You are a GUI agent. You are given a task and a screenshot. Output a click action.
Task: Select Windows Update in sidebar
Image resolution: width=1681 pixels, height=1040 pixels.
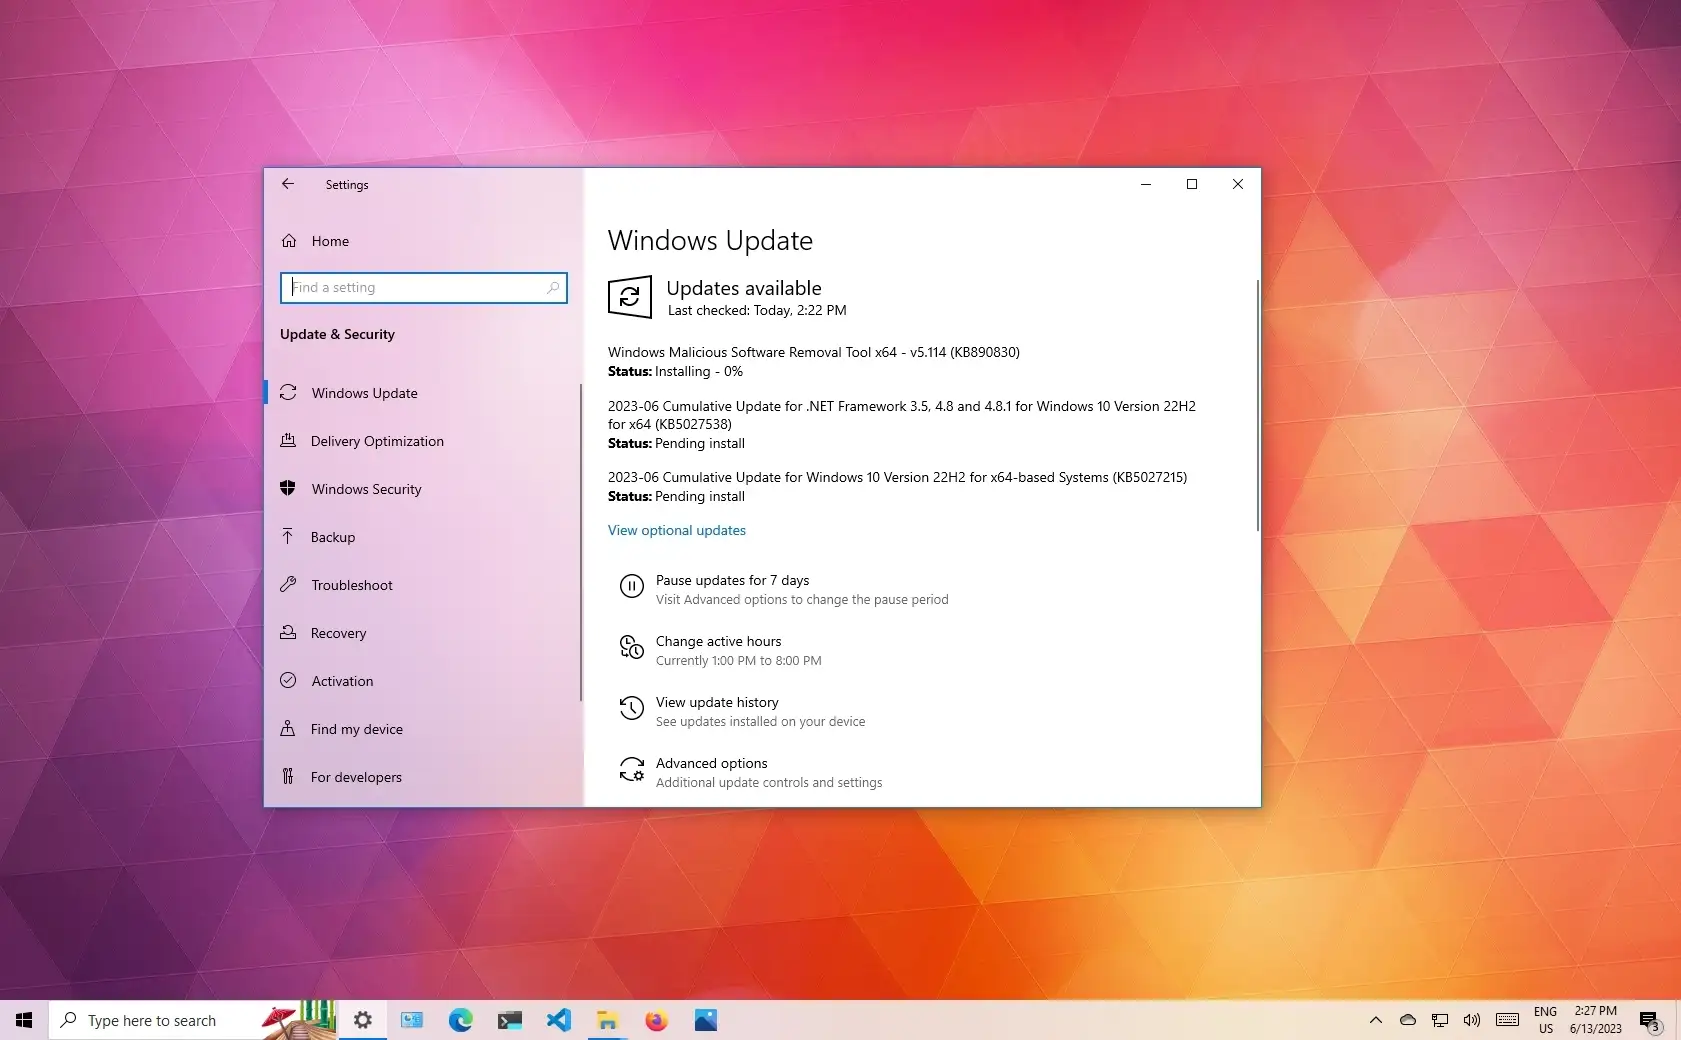point(423,393)
